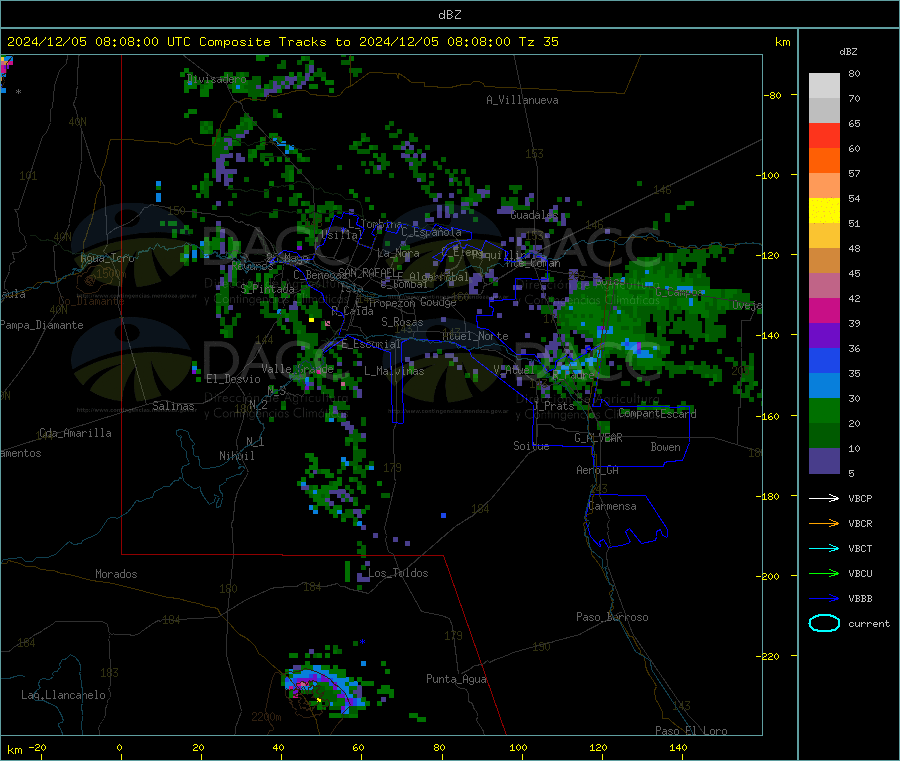Click the Carmensa blue polygon outline
The height and width of the screenshot is (761, 900).
coord(626,521)
